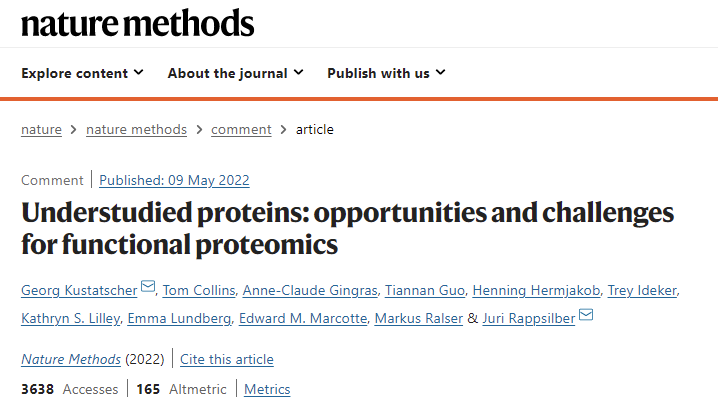Click Published: 09 May 2022 link
This screenshot has width=718, height=418.
(x=174, y=180)
